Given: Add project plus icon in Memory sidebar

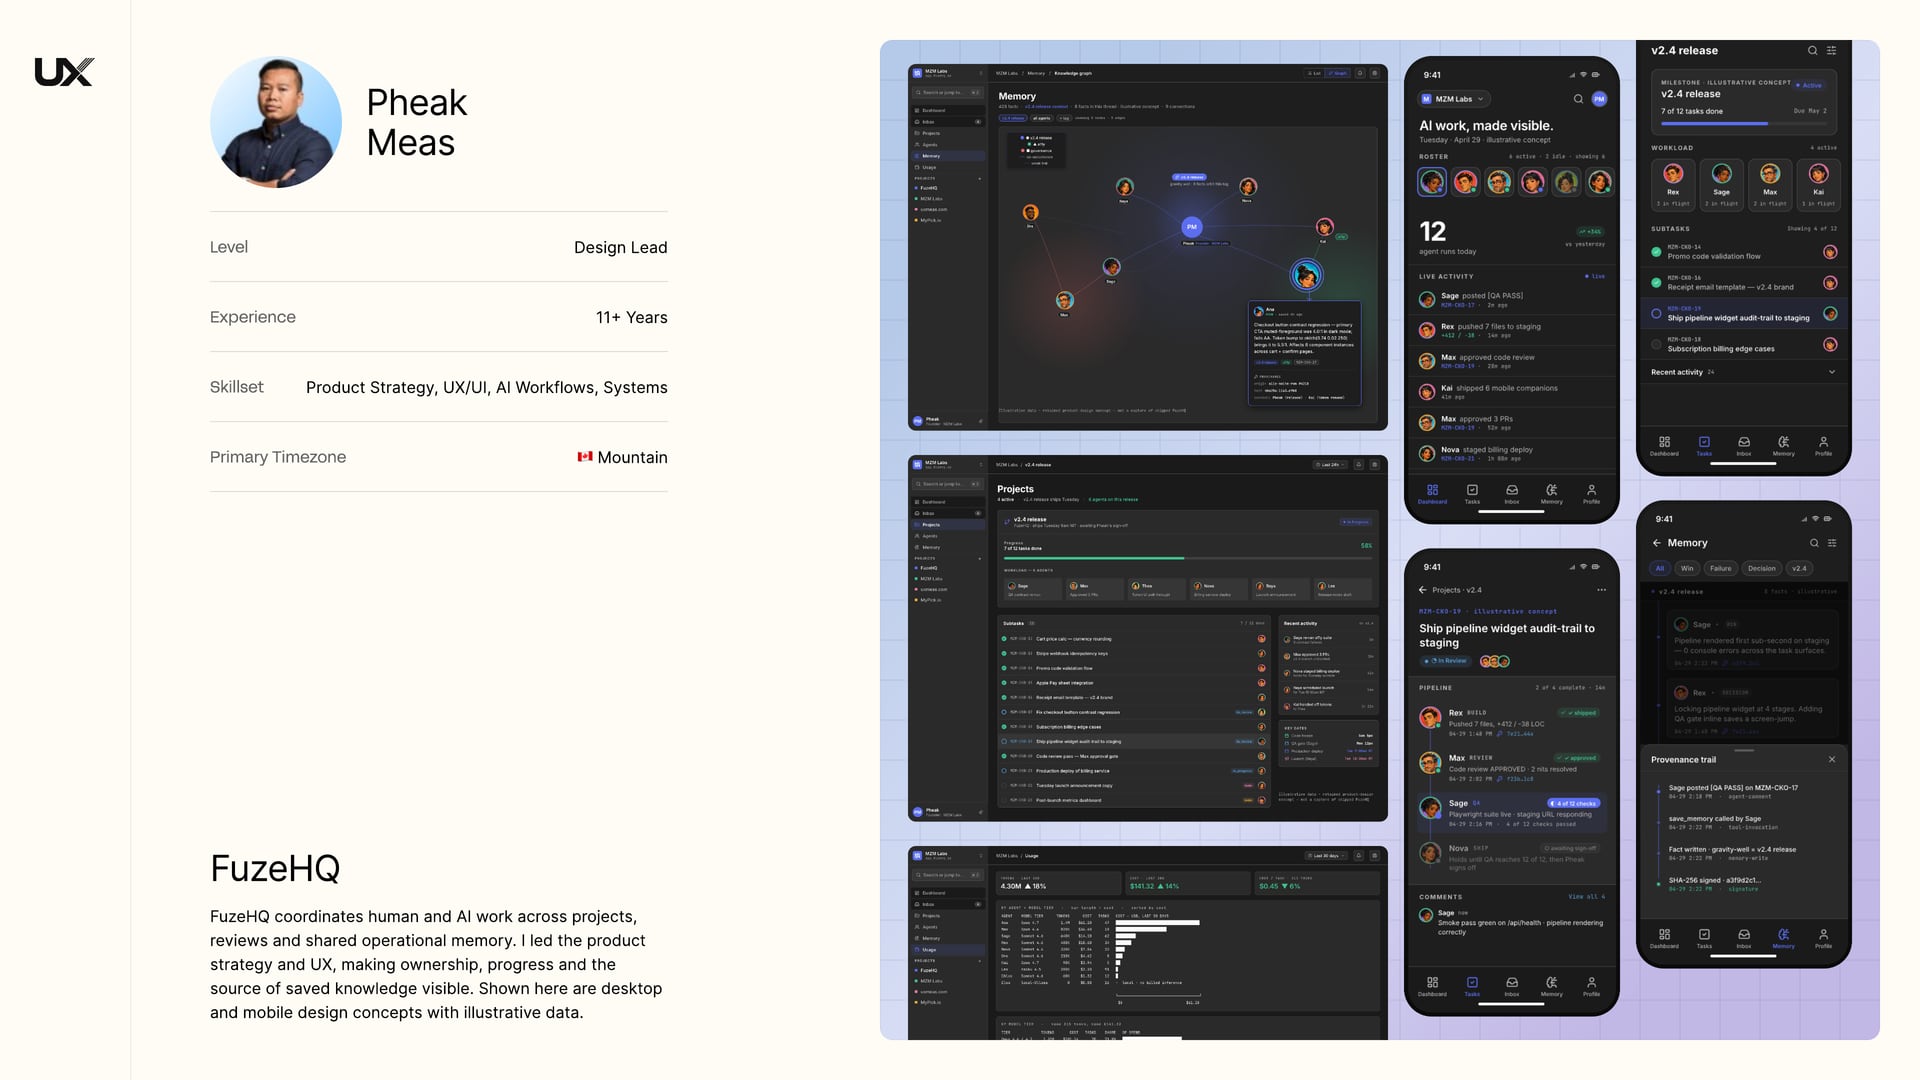Looking at the screenshot, I should (x=979, y=178).
